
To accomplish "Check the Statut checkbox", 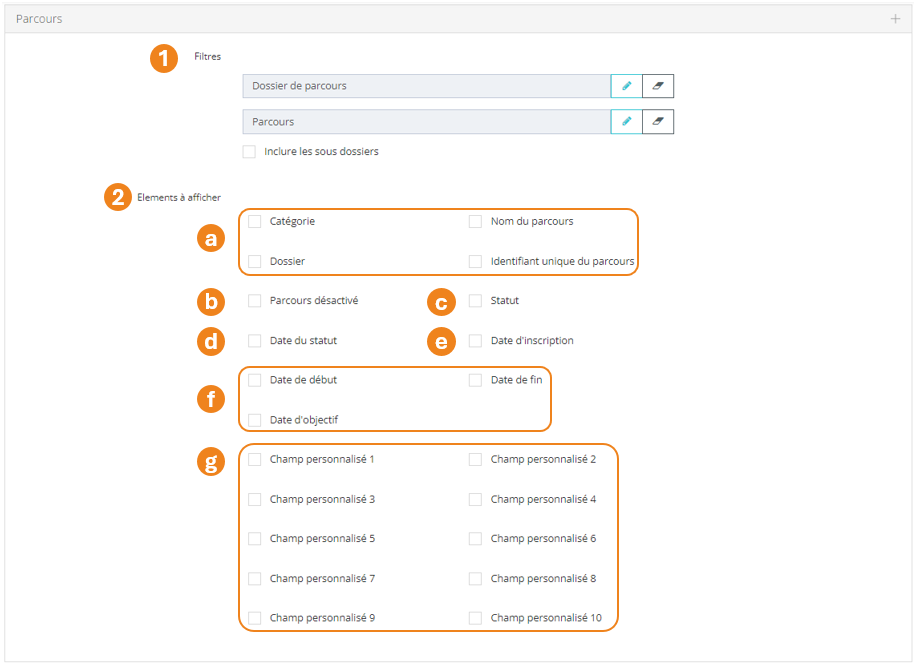I will [x=476, y=300].
